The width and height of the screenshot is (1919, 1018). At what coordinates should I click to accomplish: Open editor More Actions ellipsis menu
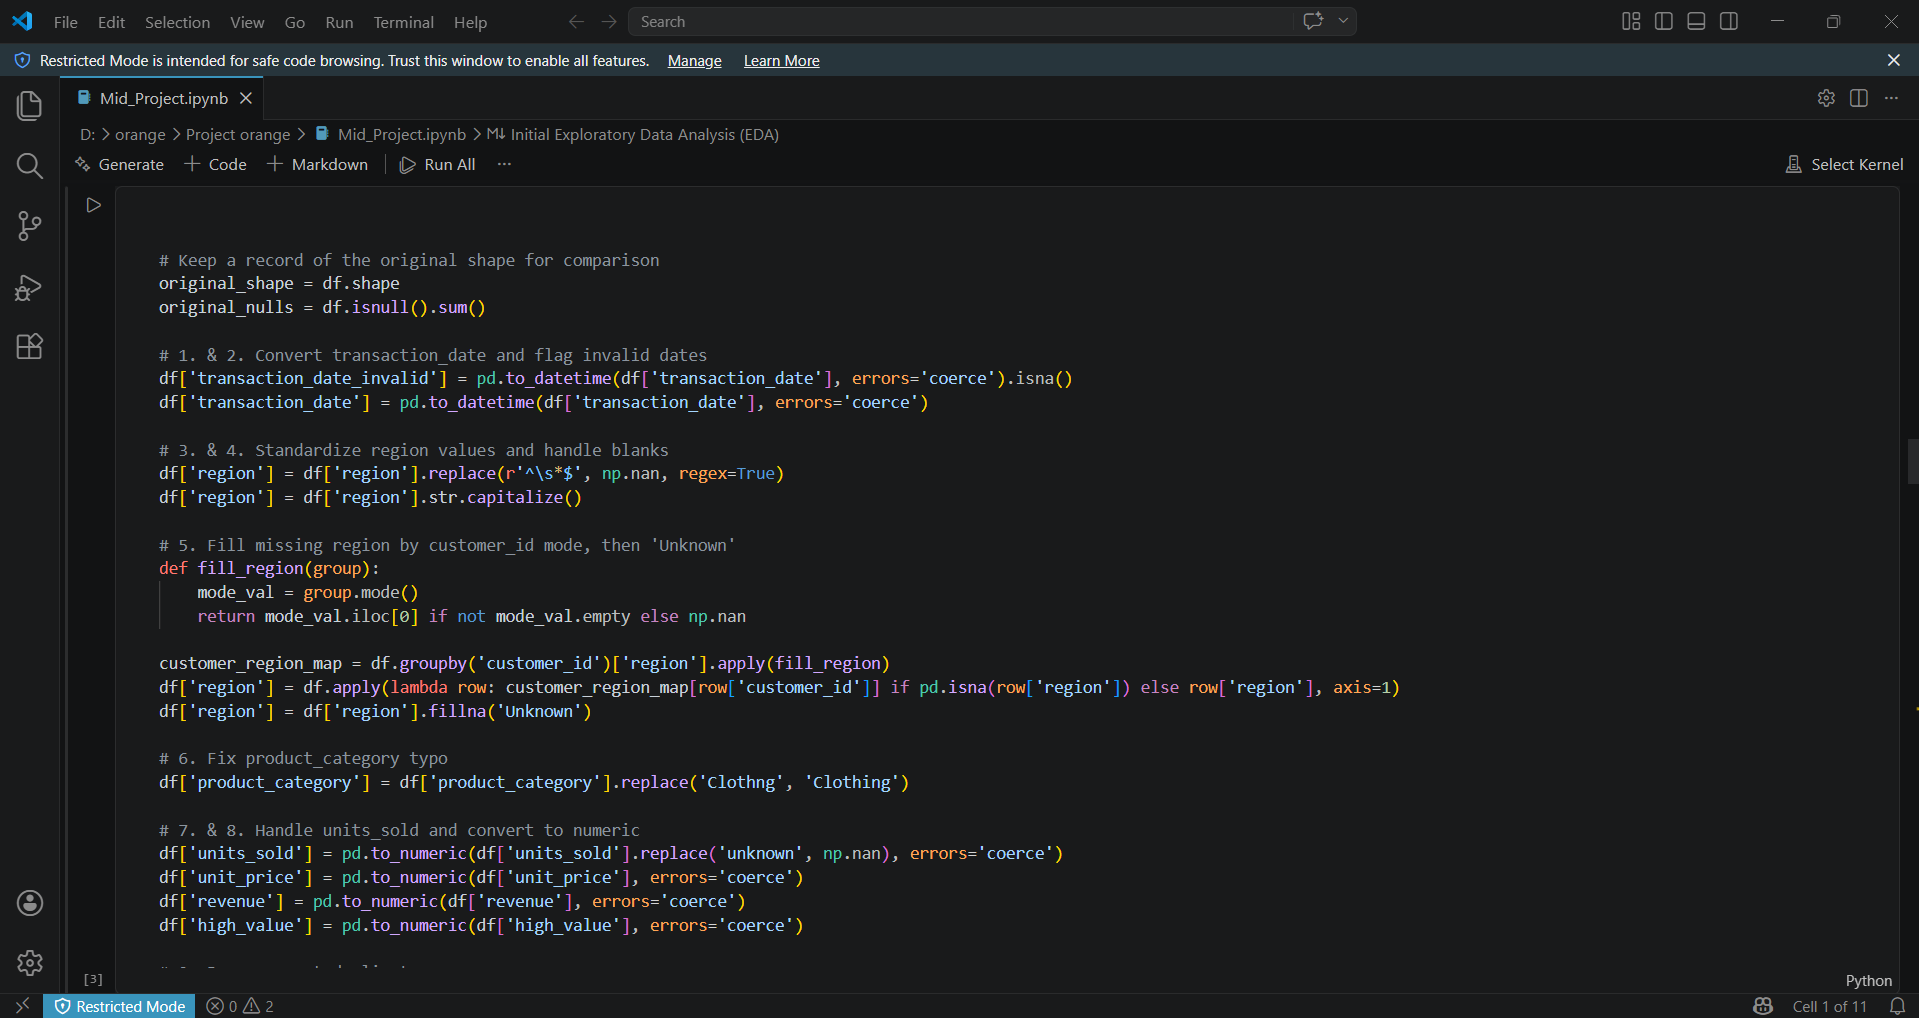tap(1891, 98)
